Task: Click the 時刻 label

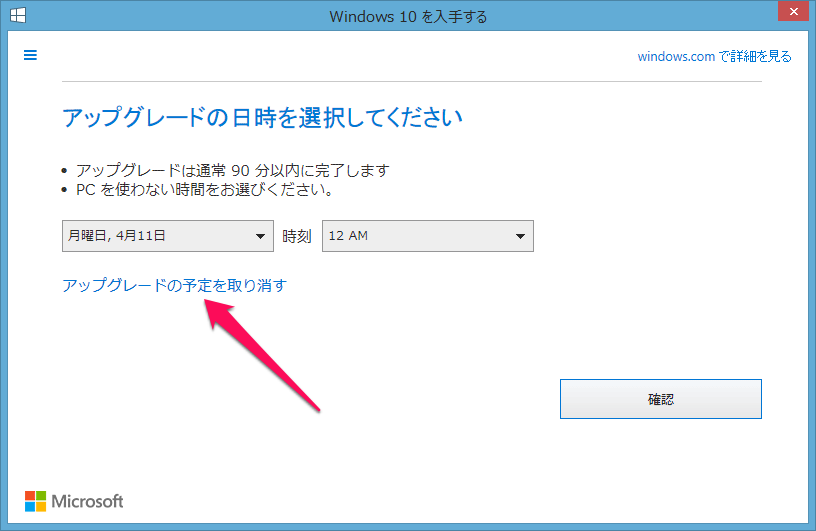Action: 297,236
